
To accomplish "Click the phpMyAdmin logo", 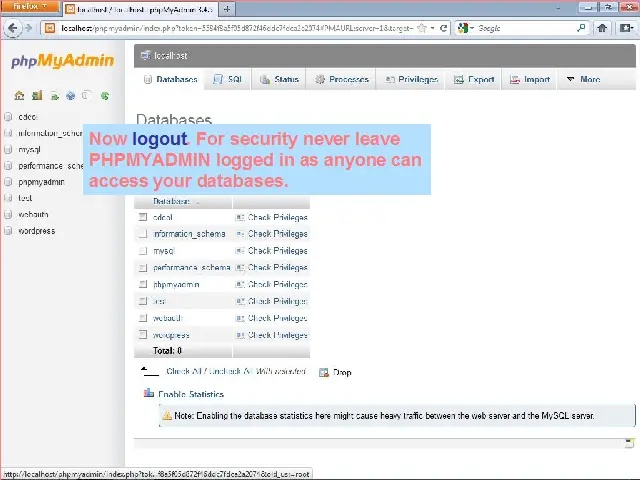I will click(62, 61).
